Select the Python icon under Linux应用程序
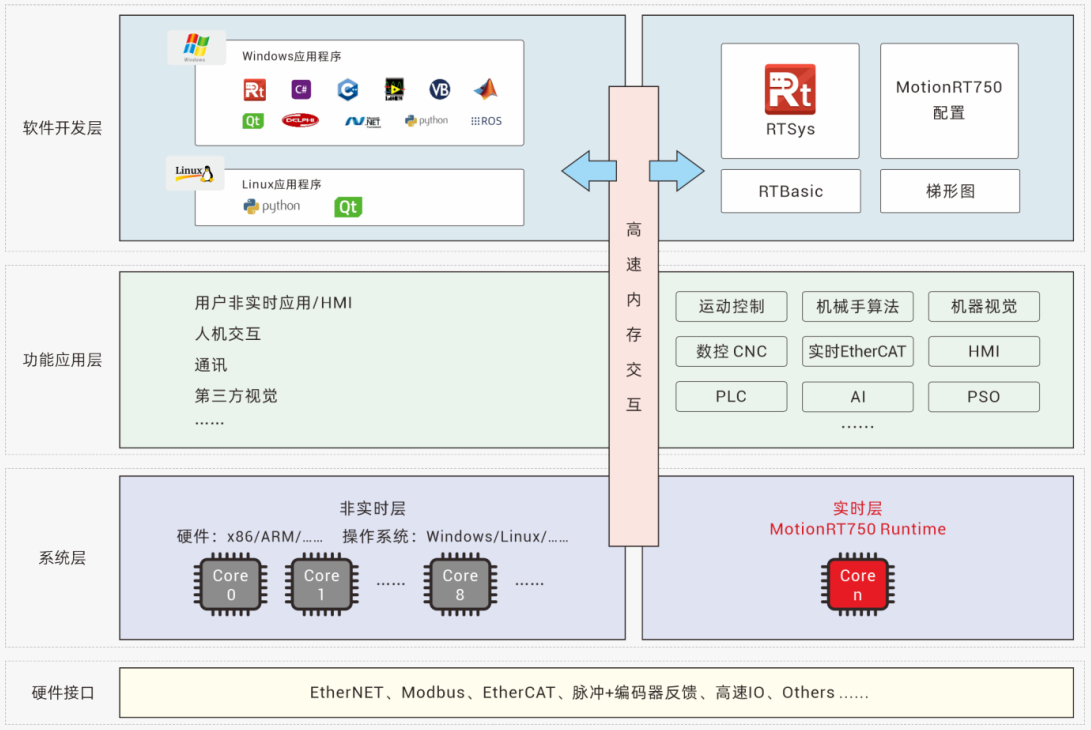The height and width of the screenshot is (730, 1091). pyautogui.click(x=270, y=206)
